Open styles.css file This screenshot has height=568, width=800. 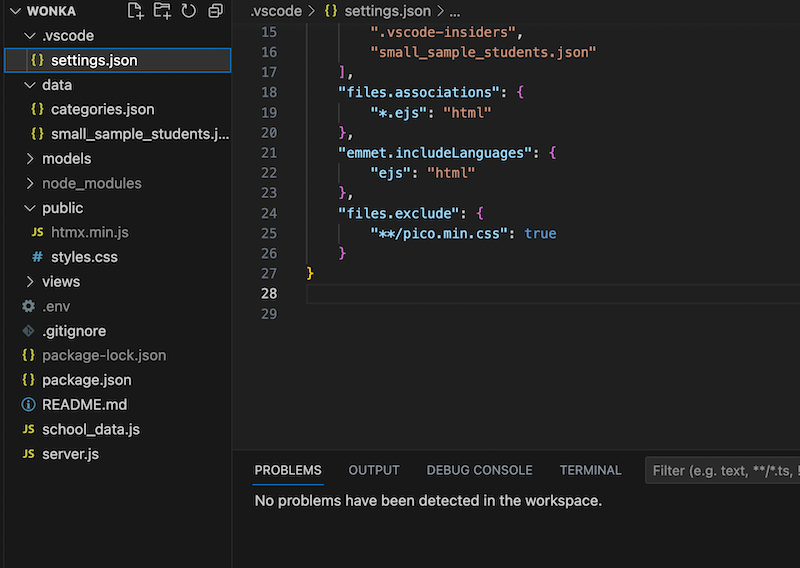(118, 257)
